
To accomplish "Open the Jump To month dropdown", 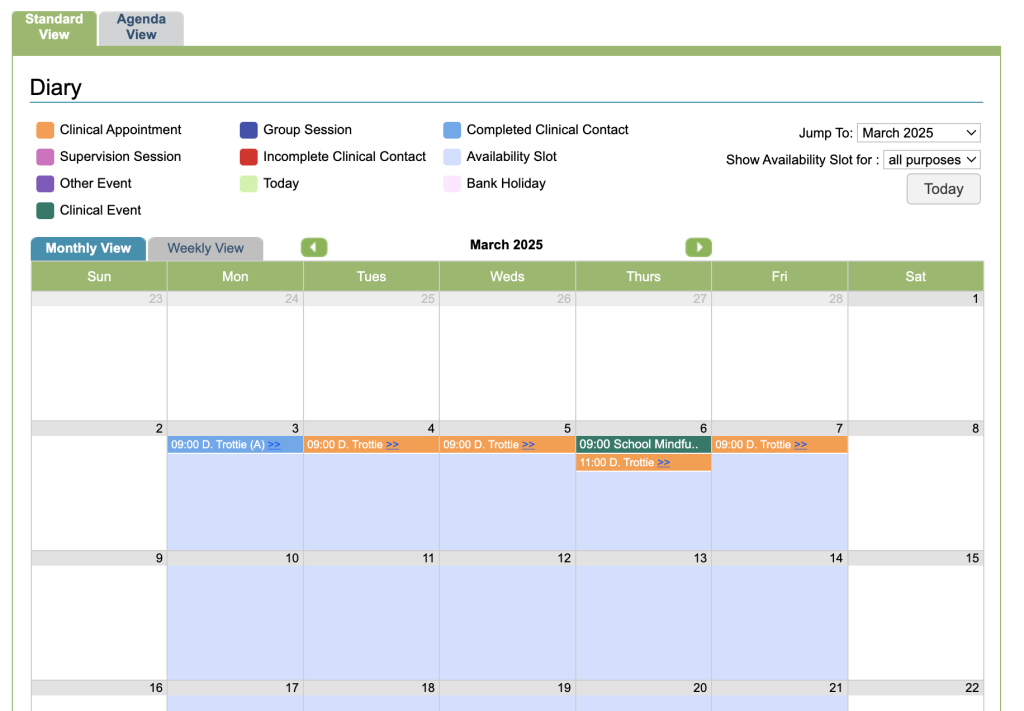I will (918, 133).
